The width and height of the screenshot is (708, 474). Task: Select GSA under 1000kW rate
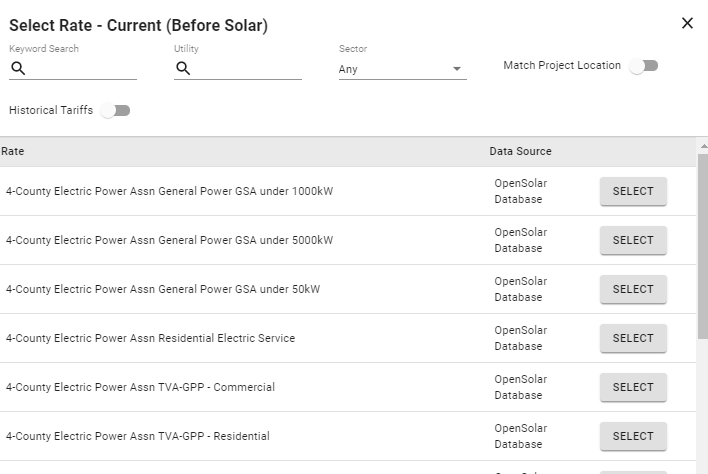633,191
